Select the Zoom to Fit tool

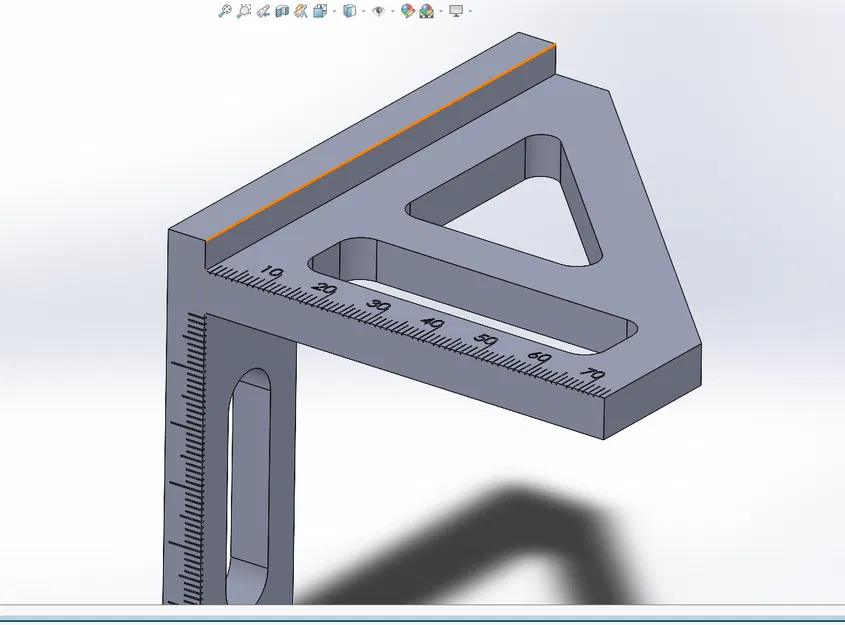pyautogui.click(x=224, y=12)
